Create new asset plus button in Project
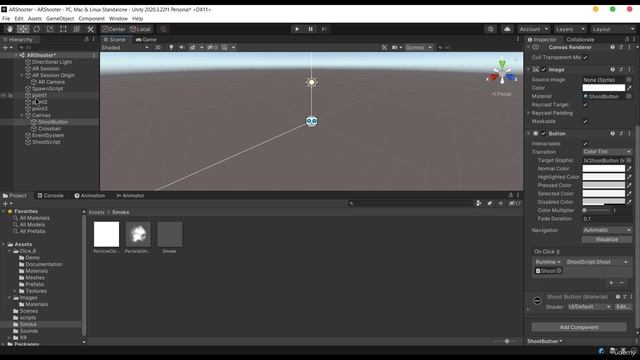Image resolution: width=640 pixels, height=360 pixels. 7,203
